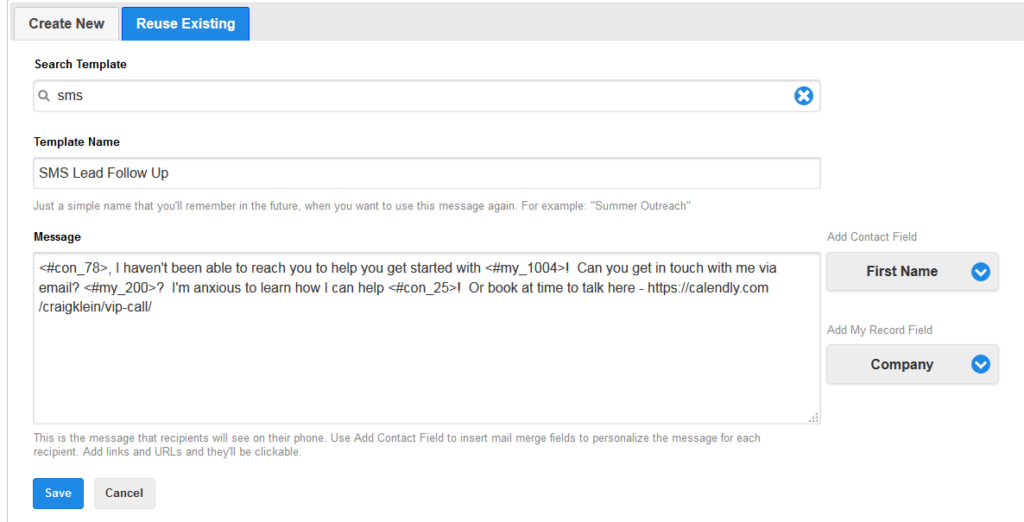Clear the search with the blue X icon

803,96
